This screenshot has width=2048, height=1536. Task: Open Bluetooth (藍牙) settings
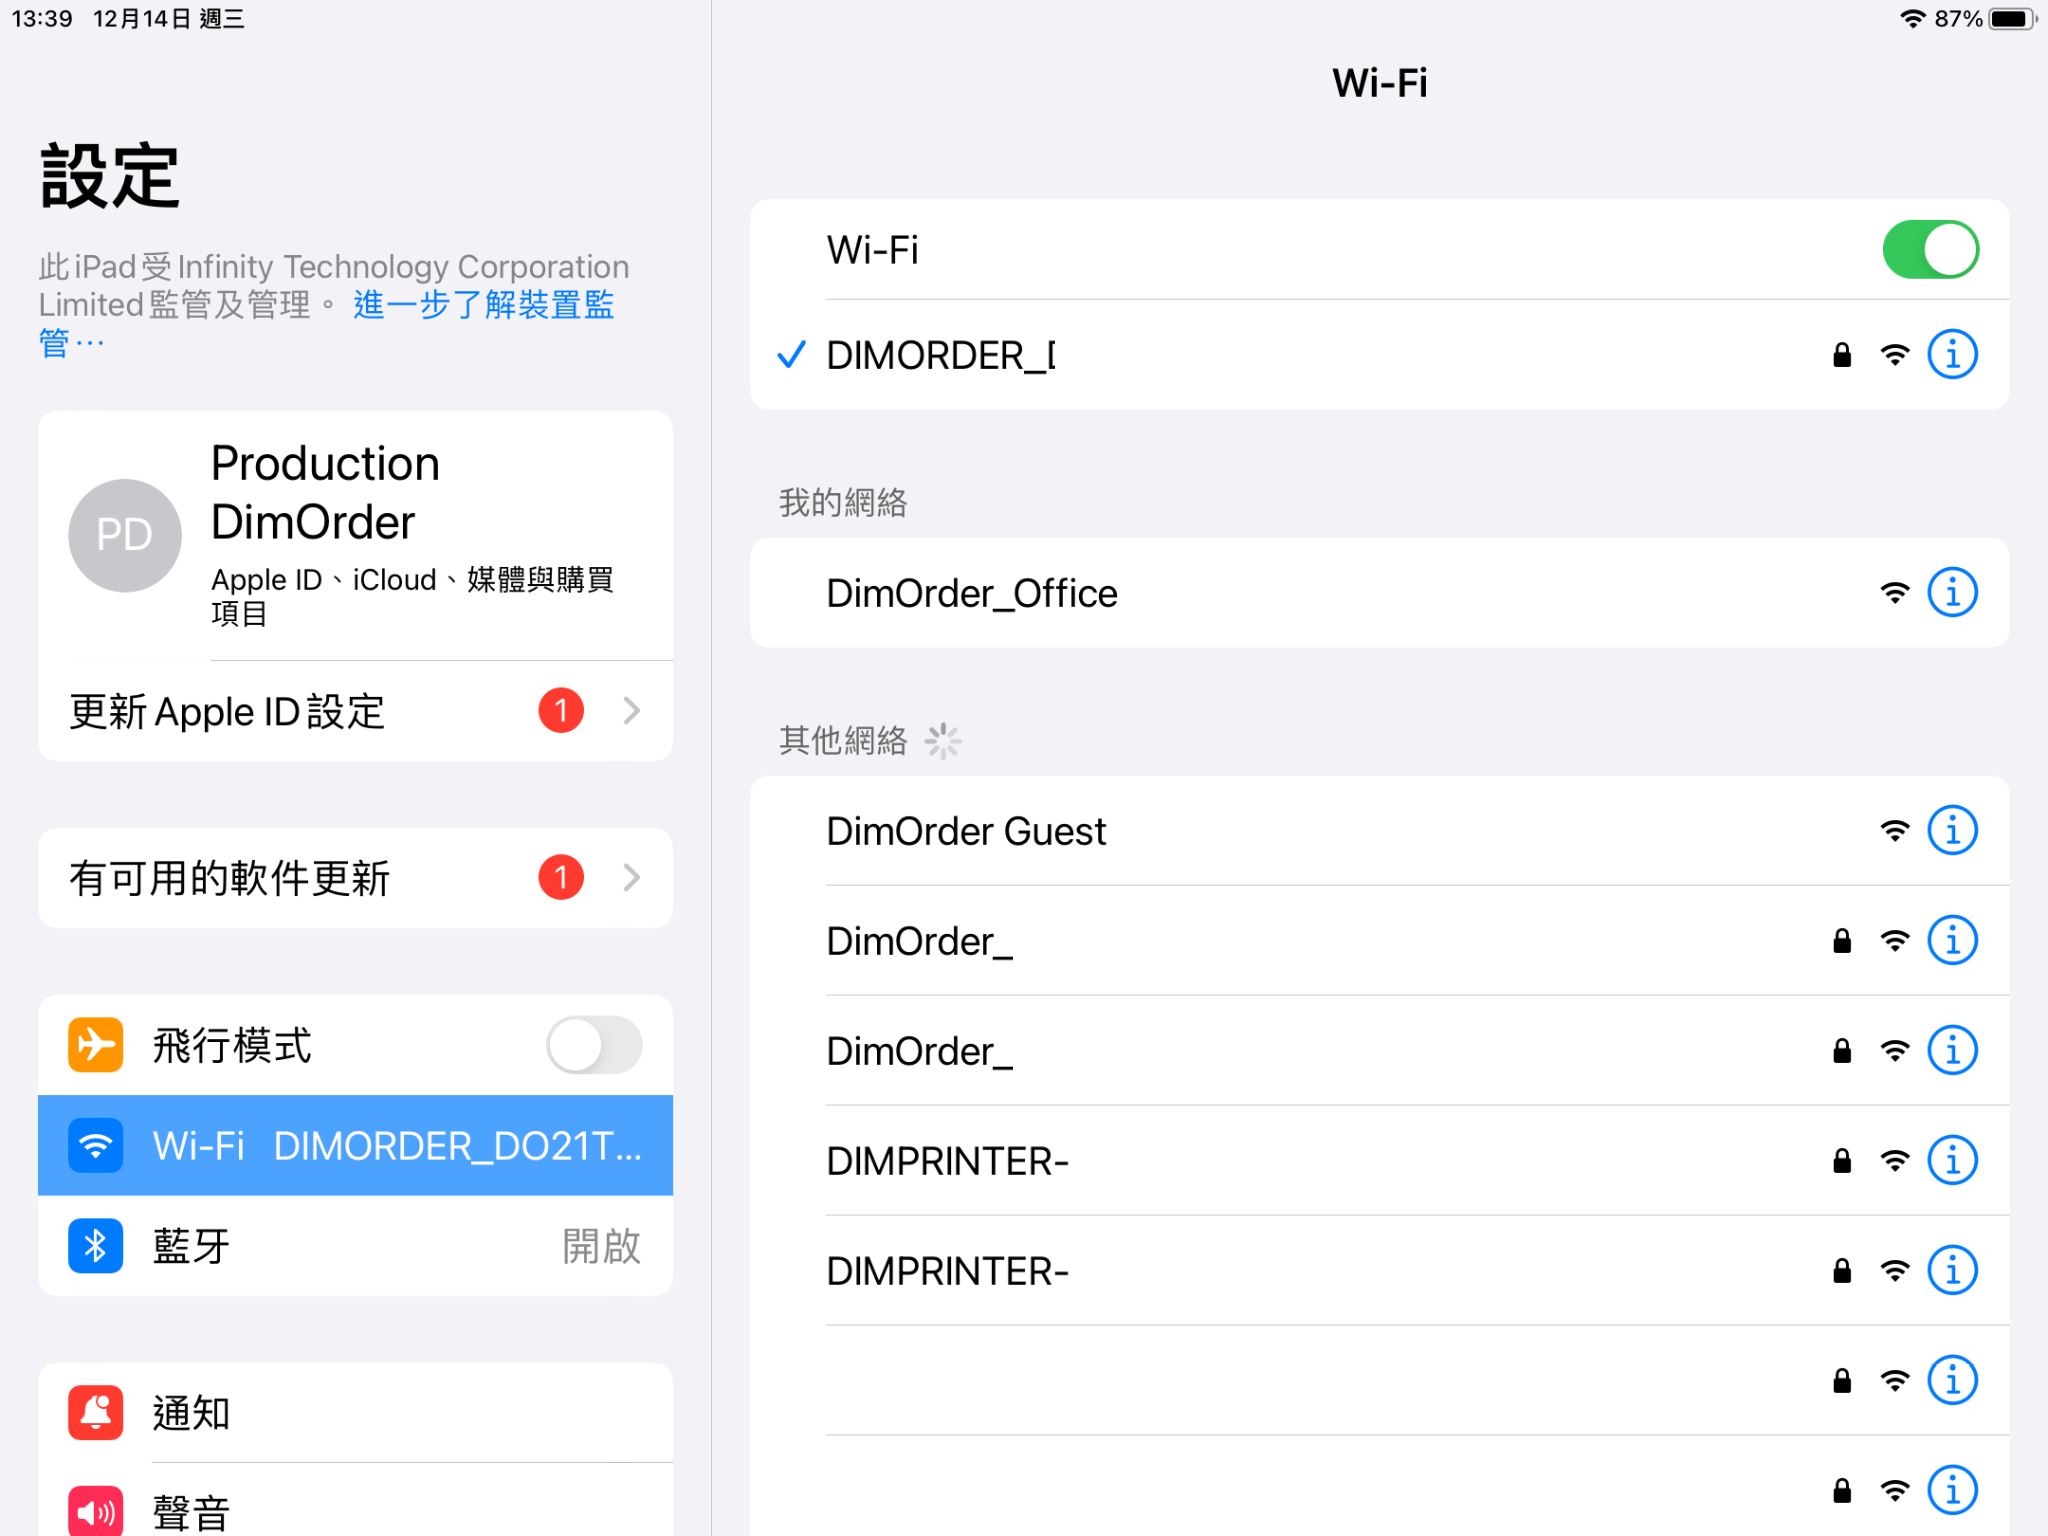tap(355, 1245)
